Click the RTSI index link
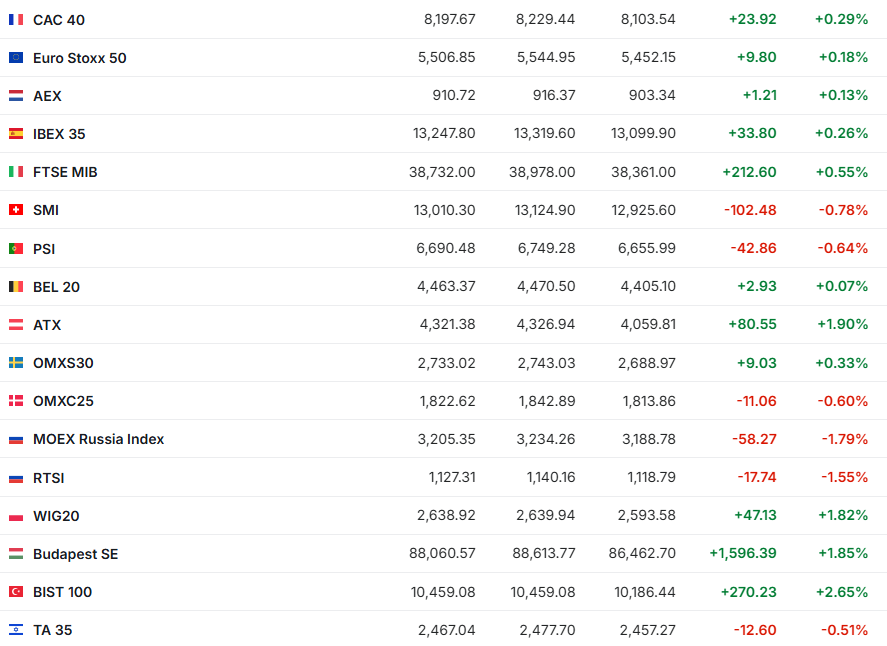 pos(48,478)
